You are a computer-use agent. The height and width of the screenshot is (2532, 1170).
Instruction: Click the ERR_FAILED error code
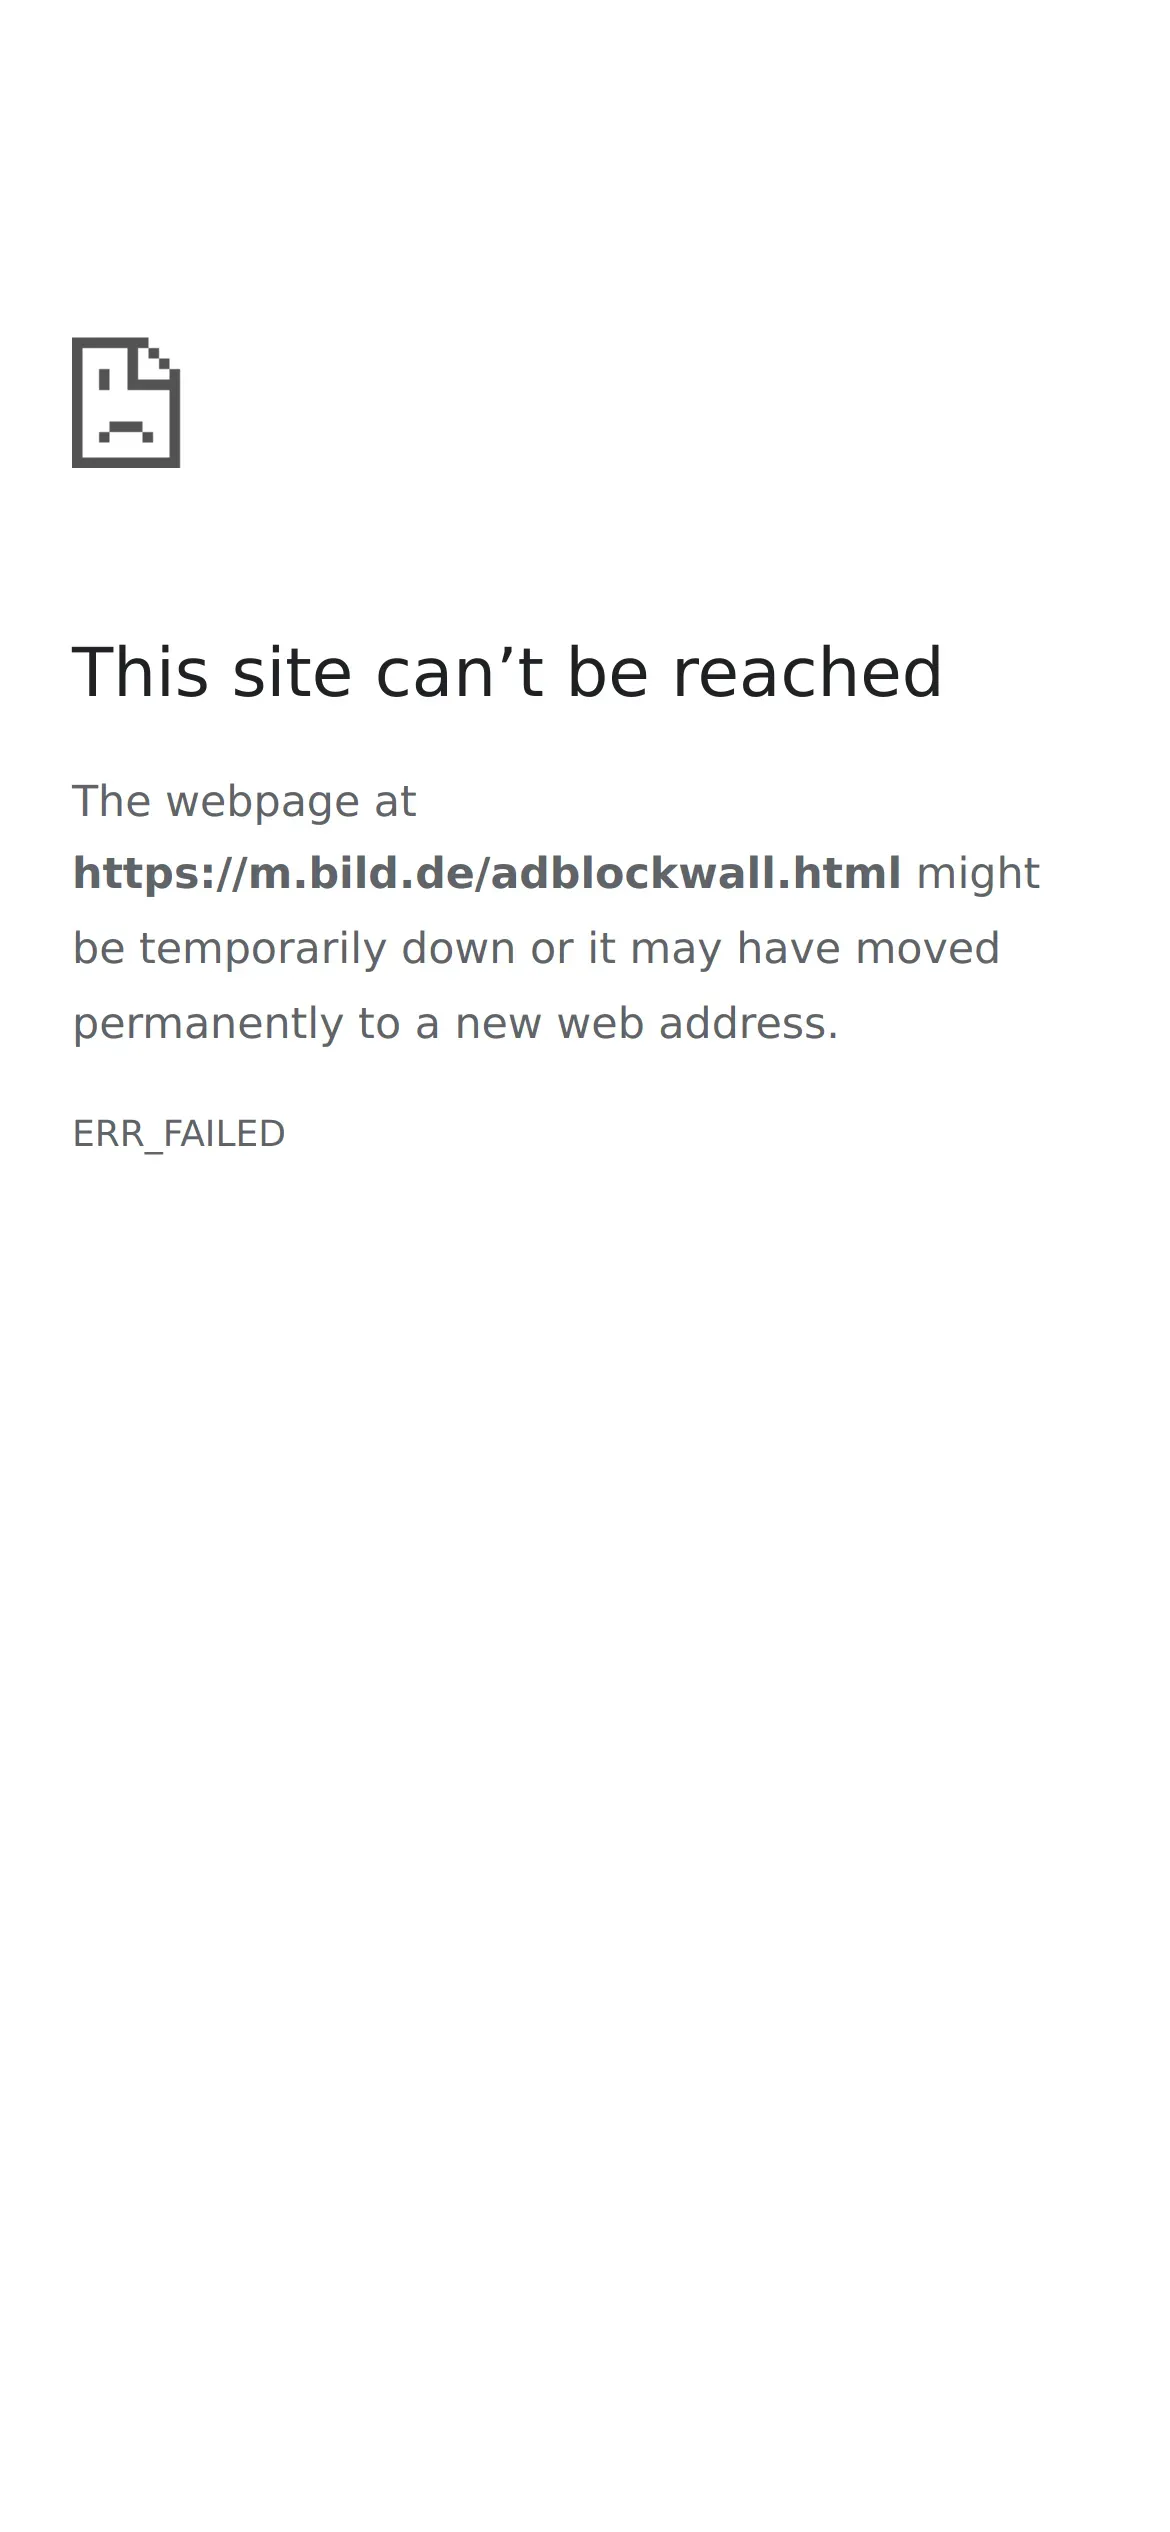(179, 1134)
